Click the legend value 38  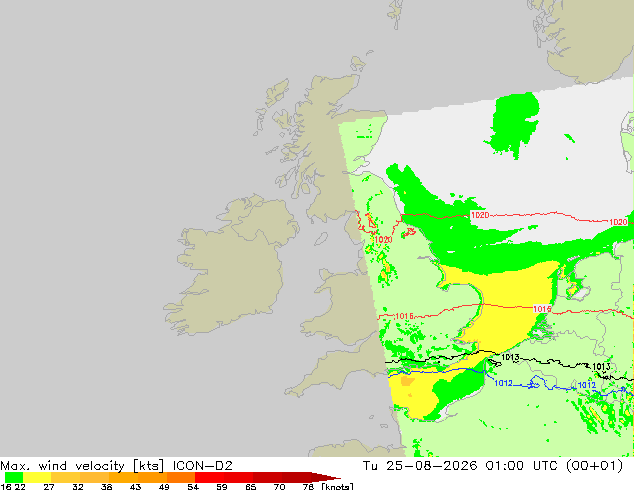click(x=106, y=487)
